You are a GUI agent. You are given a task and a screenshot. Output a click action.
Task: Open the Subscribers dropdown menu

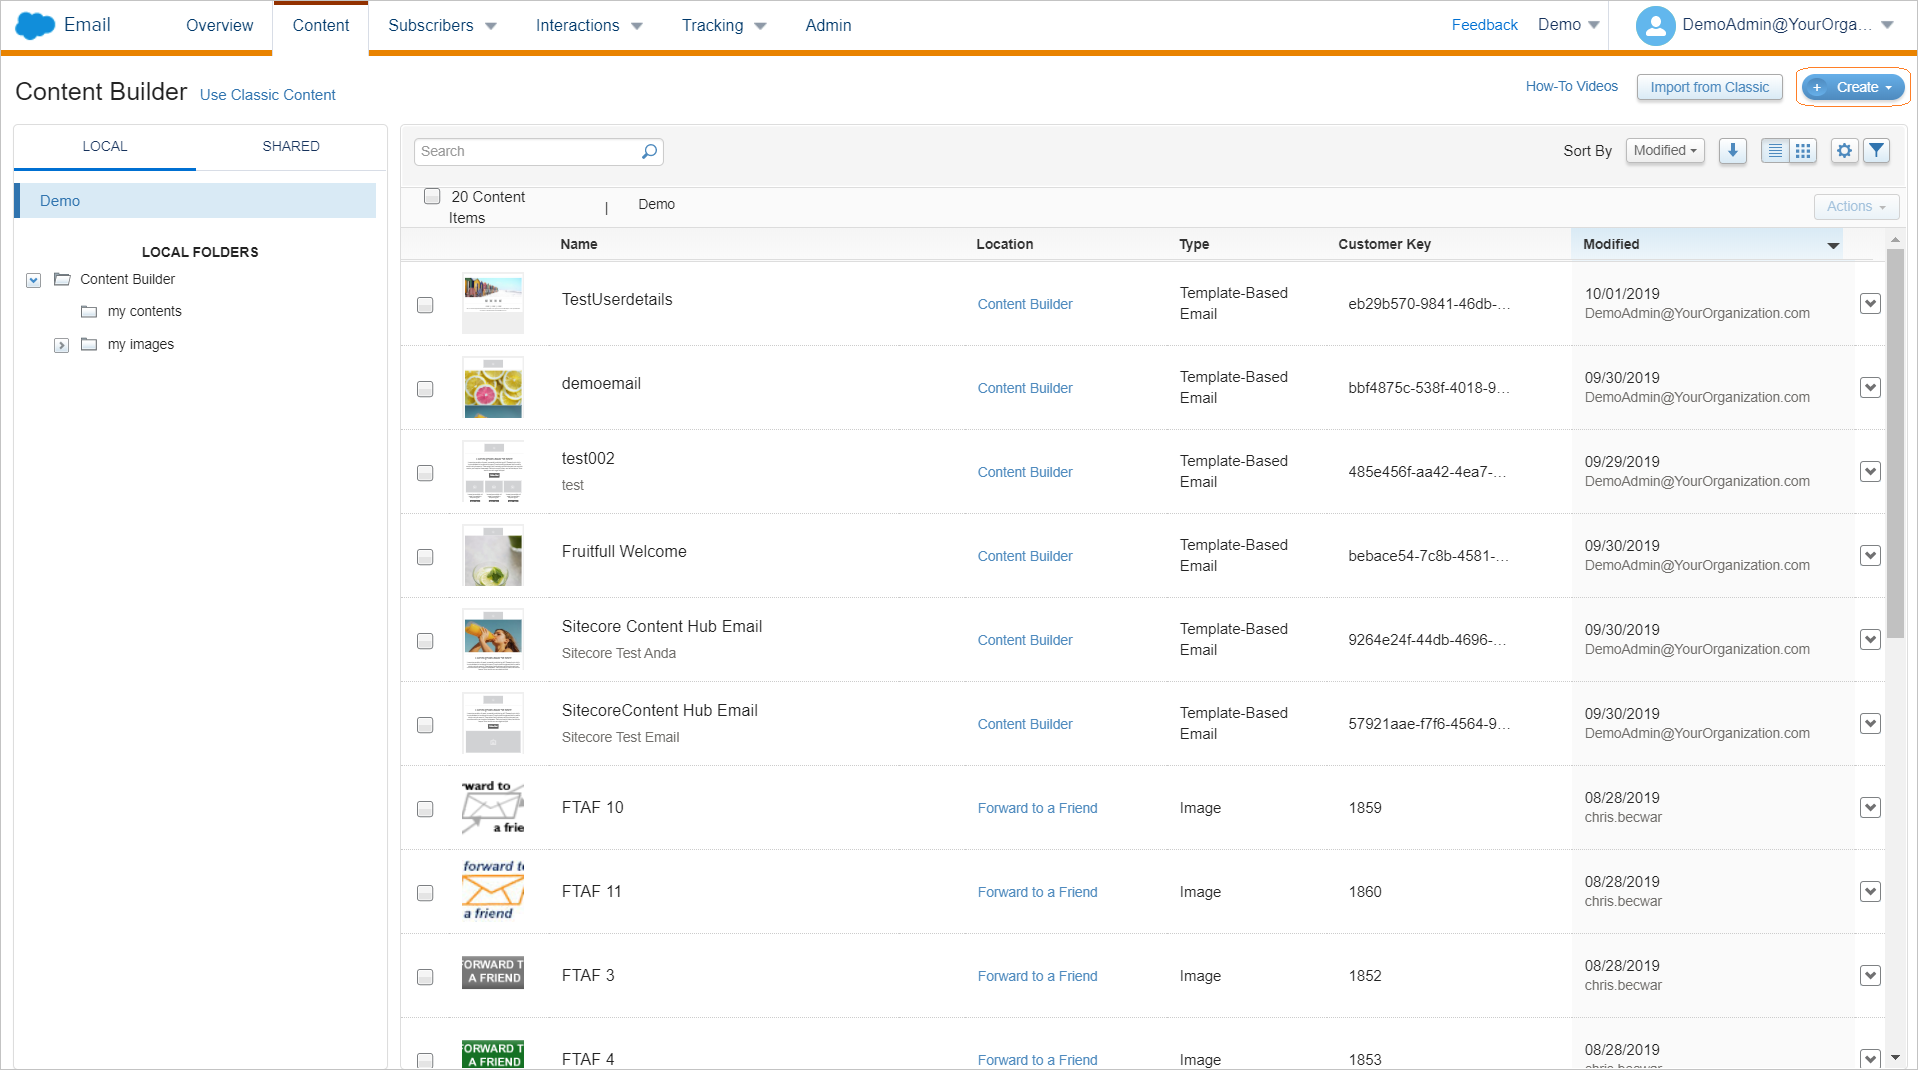tap(442, 26)
